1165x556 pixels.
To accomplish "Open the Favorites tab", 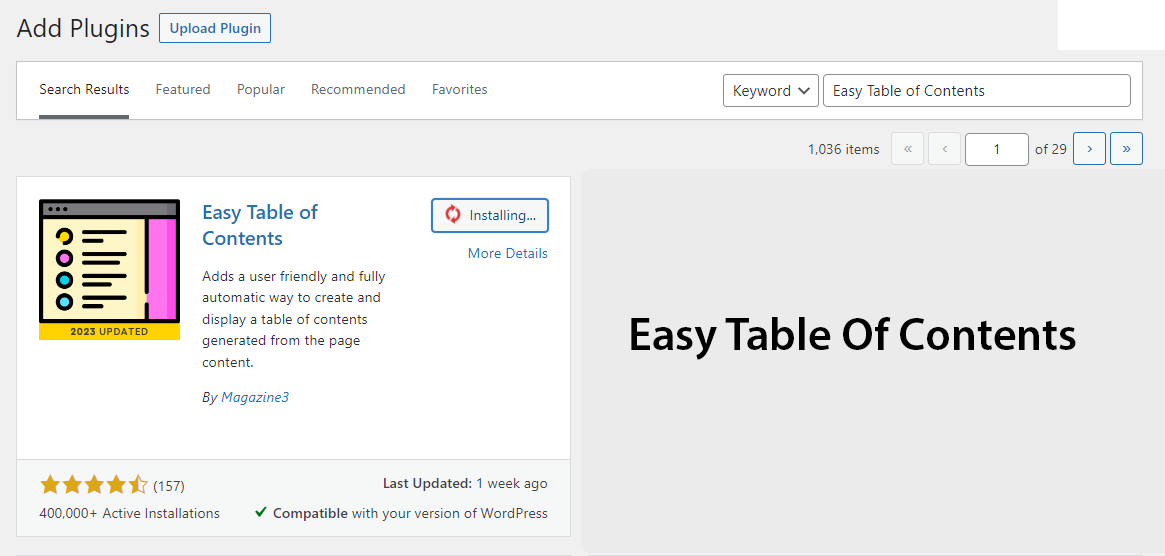I will [x=460, y=90].
